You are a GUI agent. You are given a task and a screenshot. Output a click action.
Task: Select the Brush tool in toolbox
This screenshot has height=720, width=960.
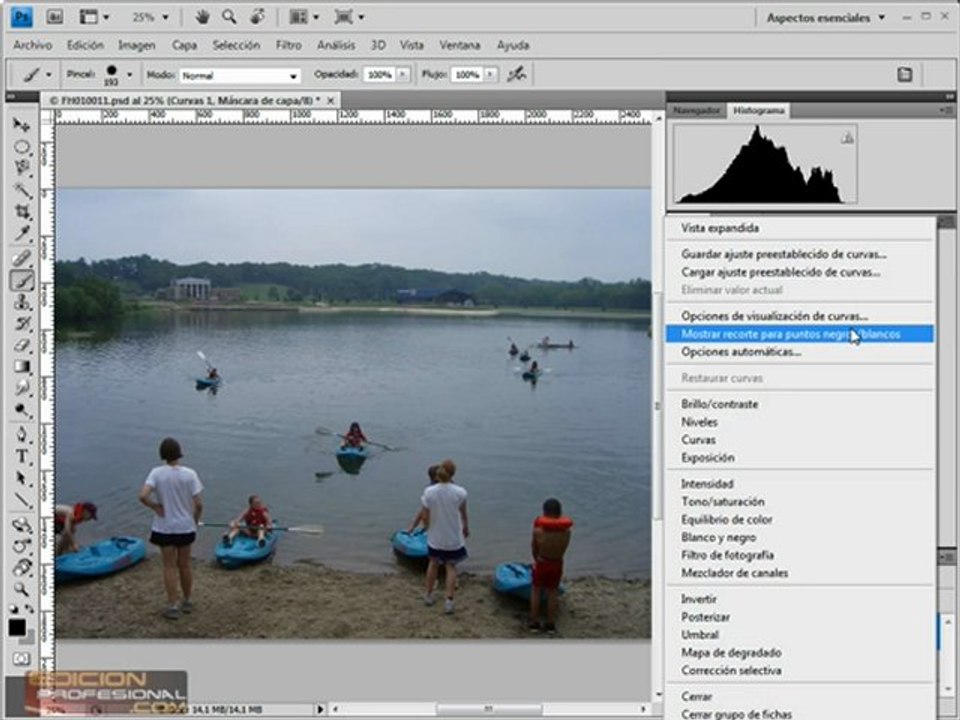tap(22, 281)
